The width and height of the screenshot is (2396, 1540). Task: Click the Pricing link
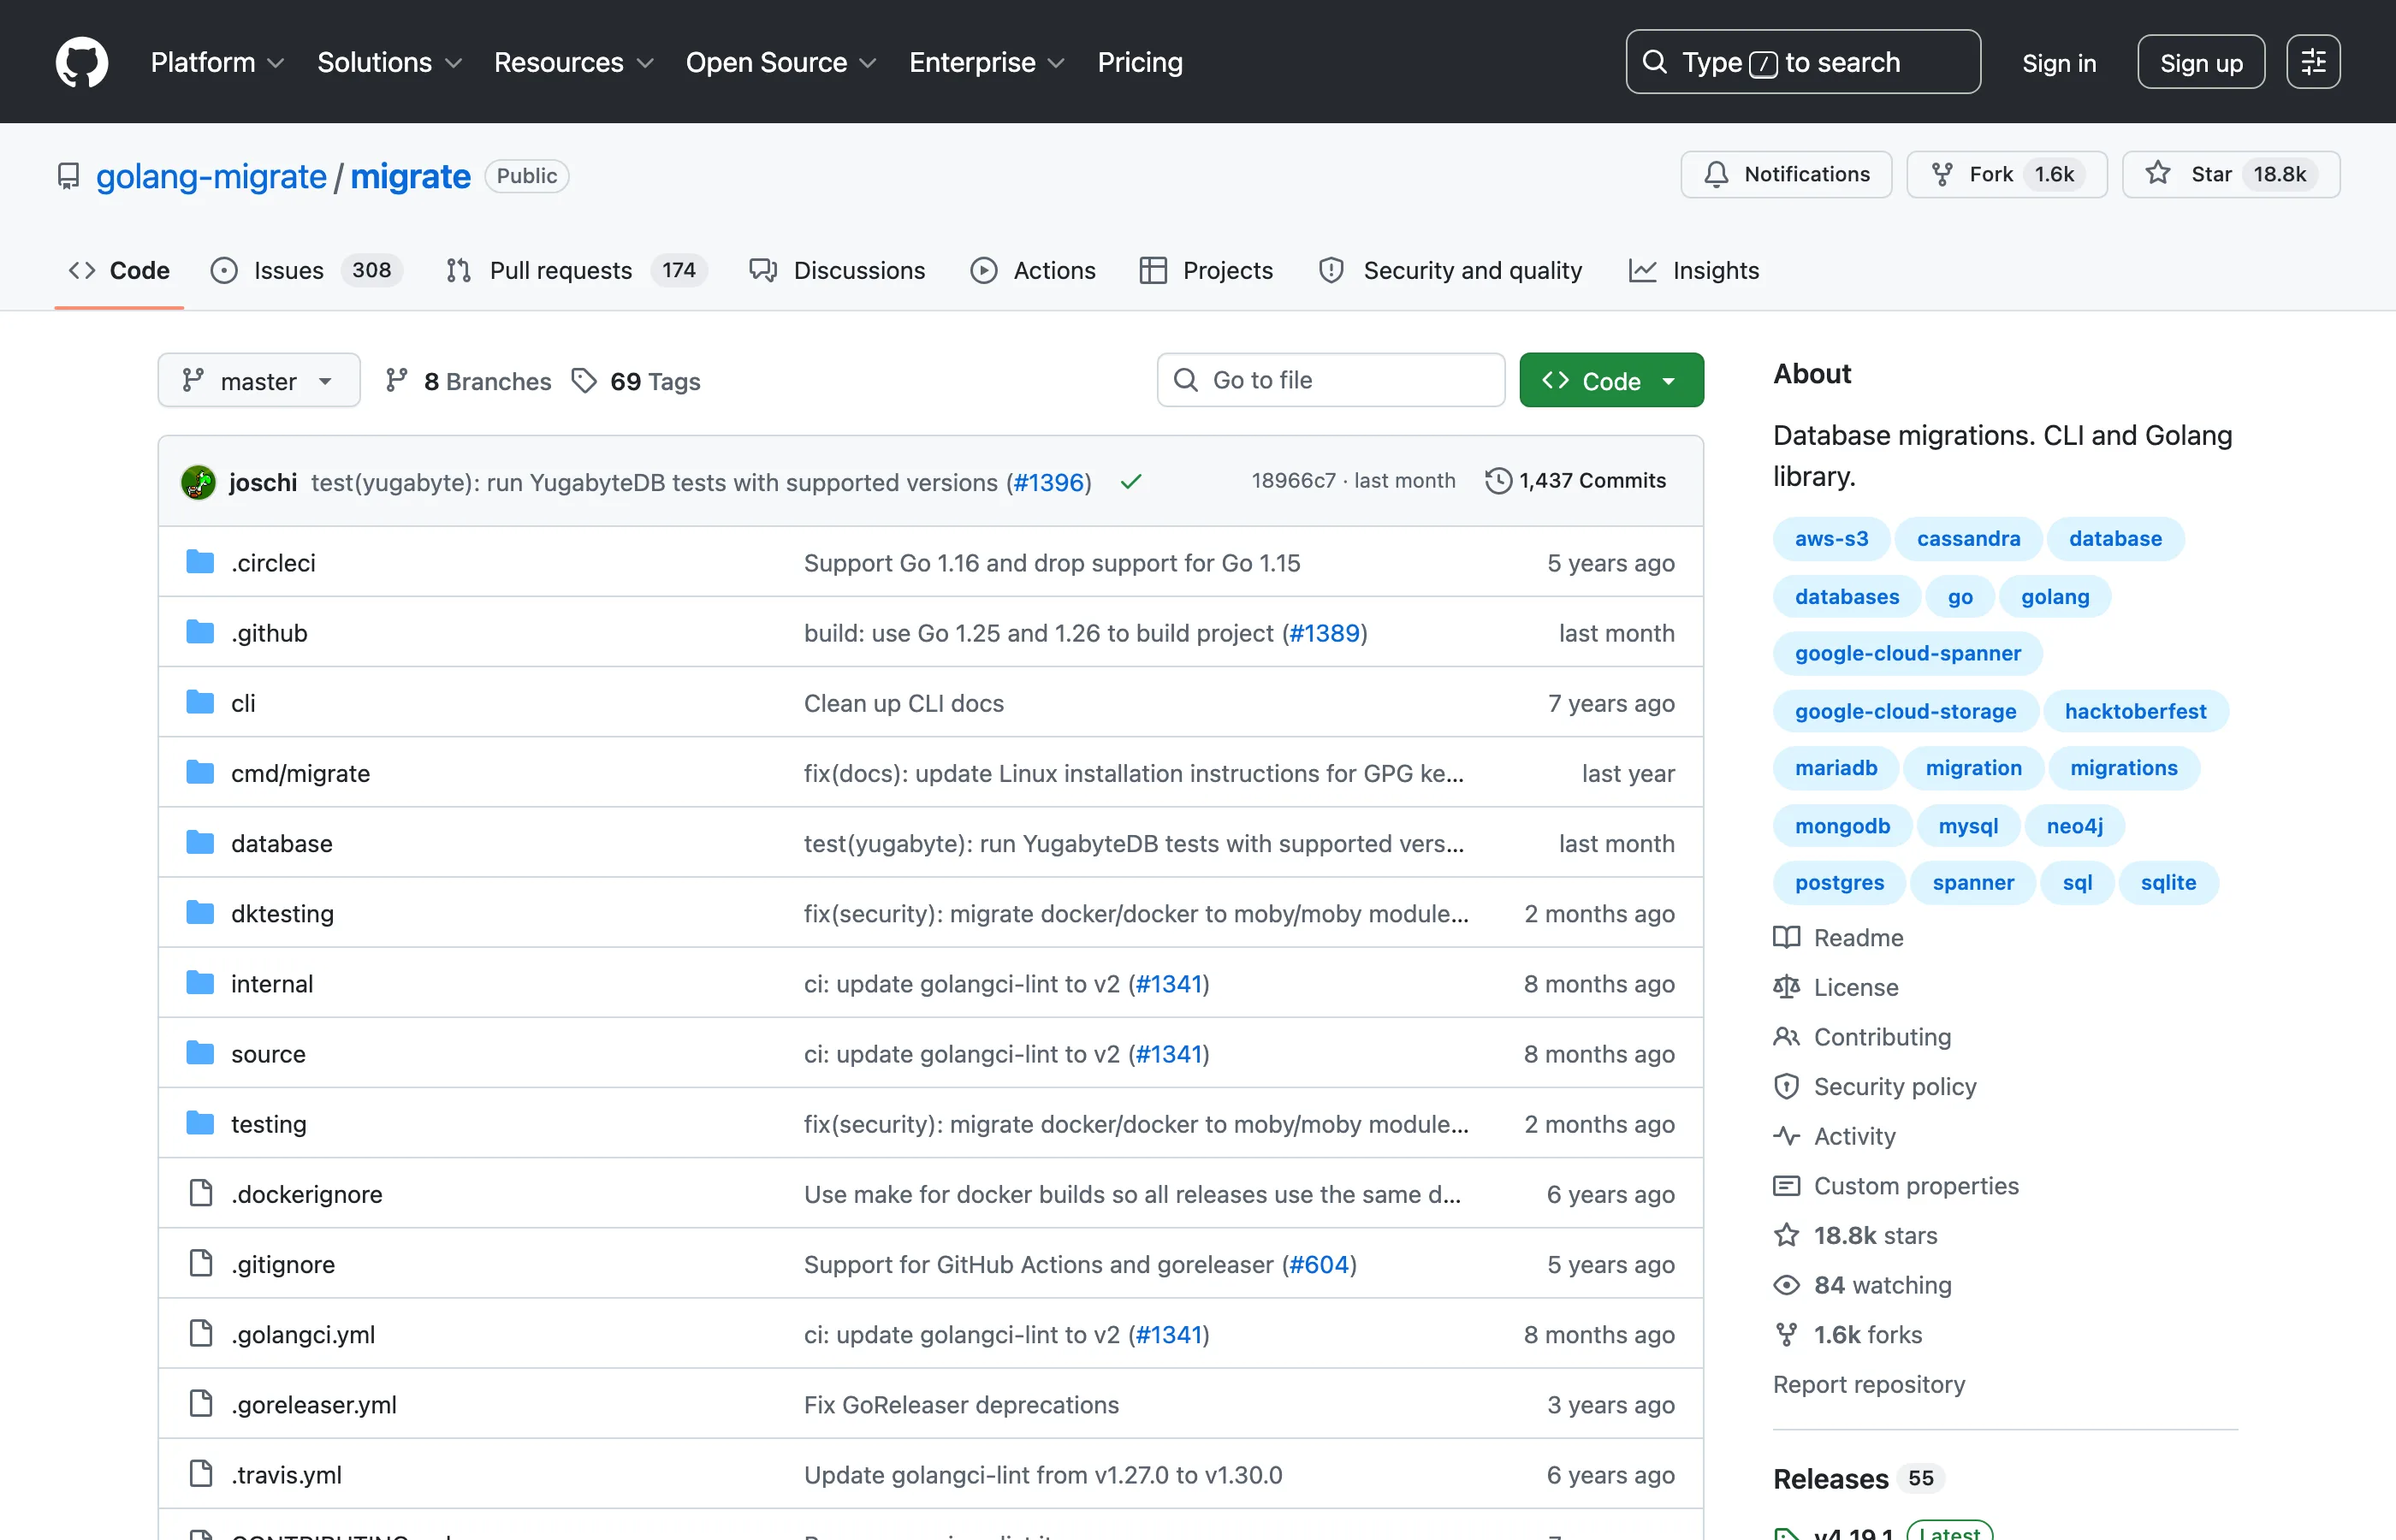(1140, 62)
